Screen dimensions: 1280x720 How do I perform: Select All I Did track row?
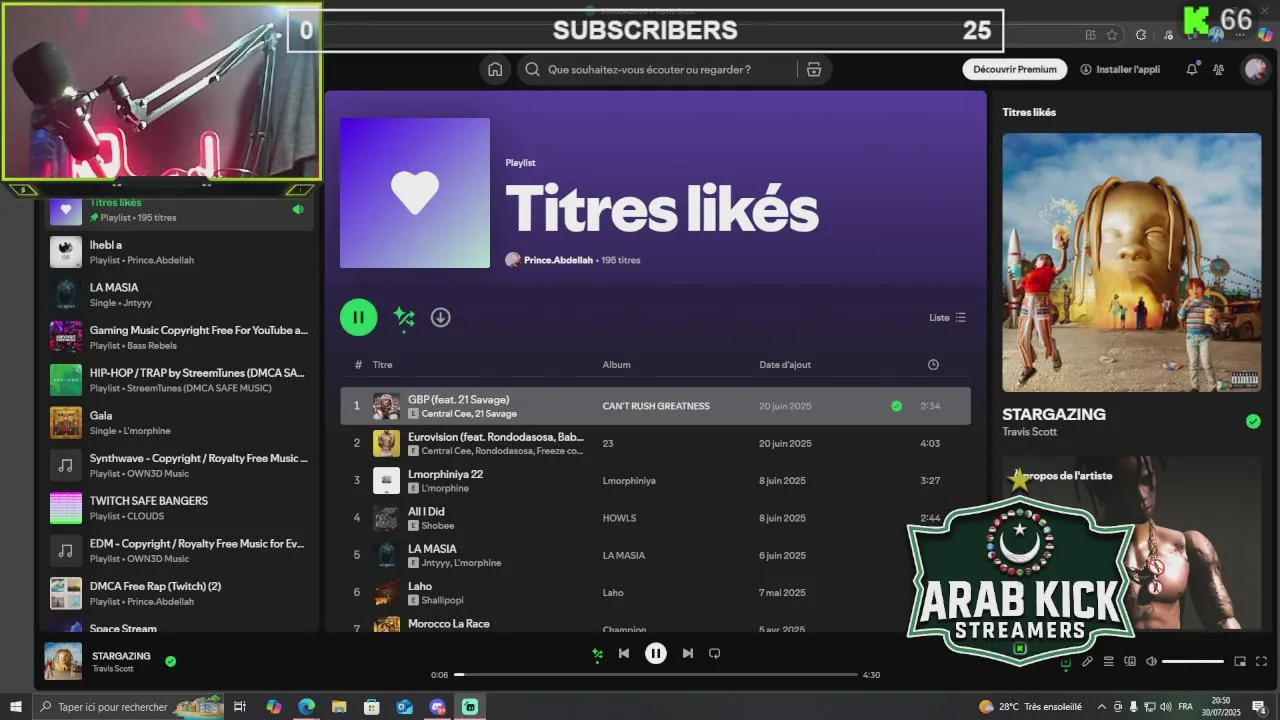655,518
